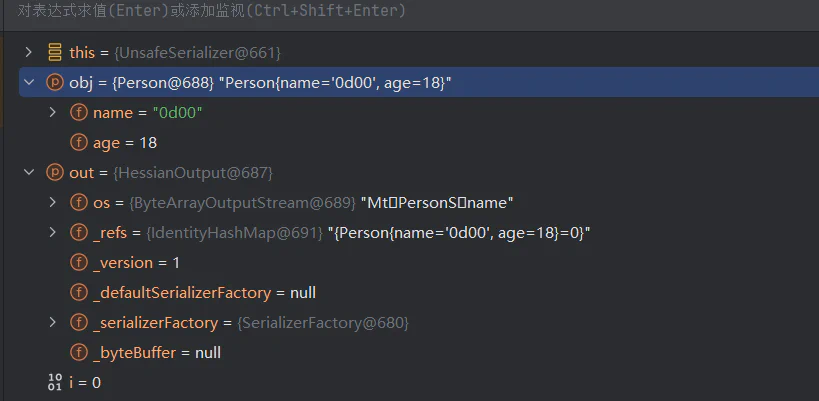Click the field icon beside _byteBuffer
This screenshot has width=819, height=401.
pos(78,352)
